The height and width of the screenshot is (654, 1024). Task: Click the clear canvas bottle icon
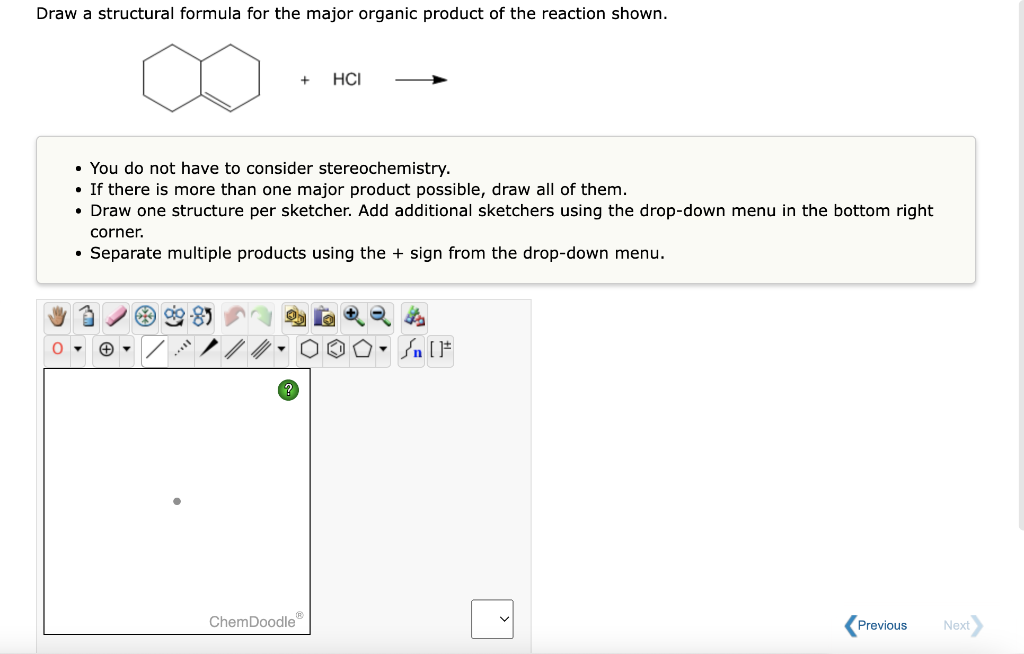click(86, 317)
